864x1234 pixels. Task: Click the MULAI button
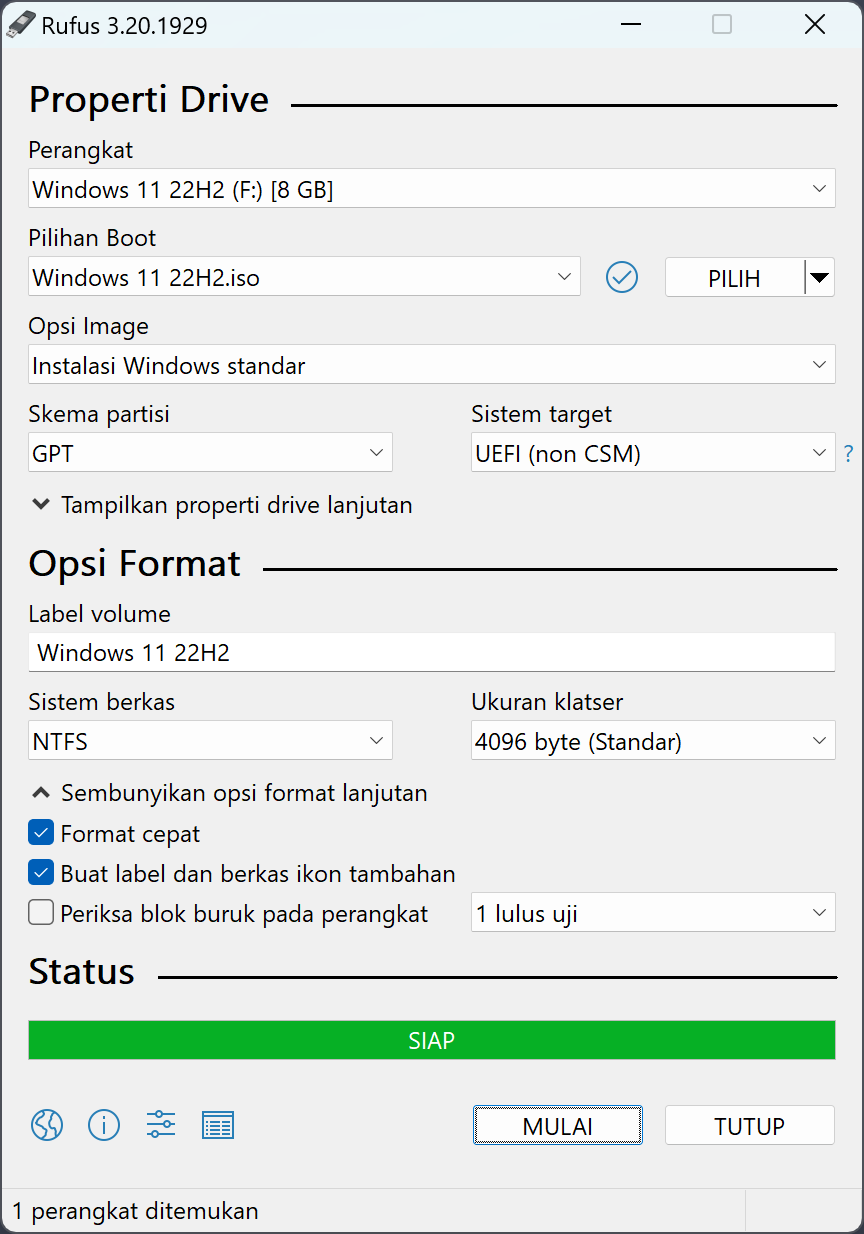pos(557,1125)
